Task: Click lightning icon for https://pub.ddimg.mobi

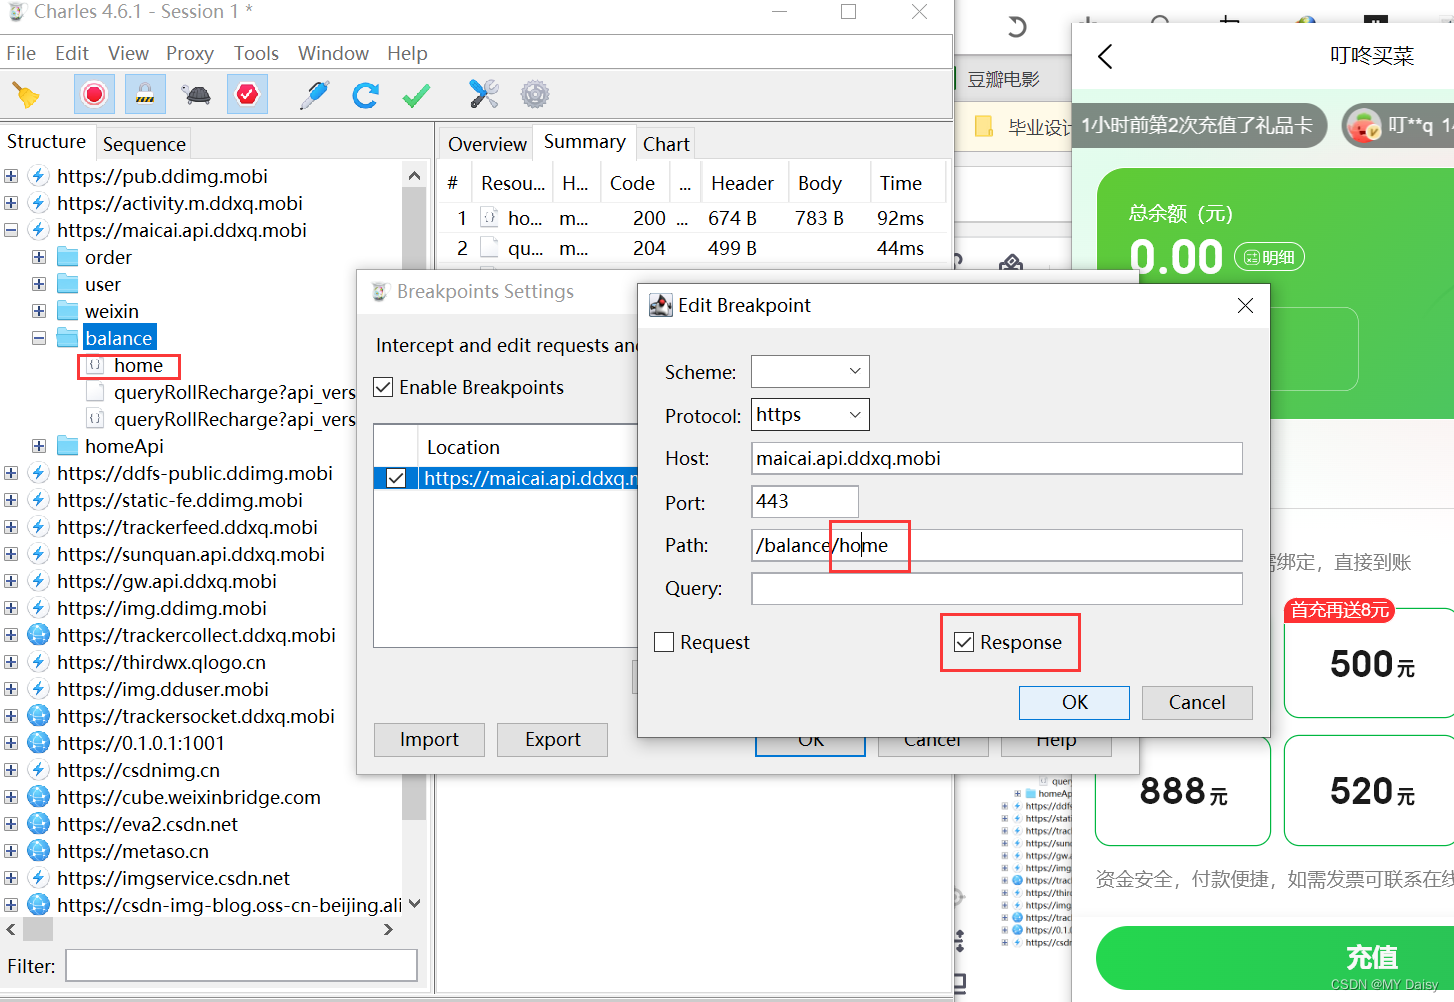Action: pyautogui.click(x=38, y=176)
